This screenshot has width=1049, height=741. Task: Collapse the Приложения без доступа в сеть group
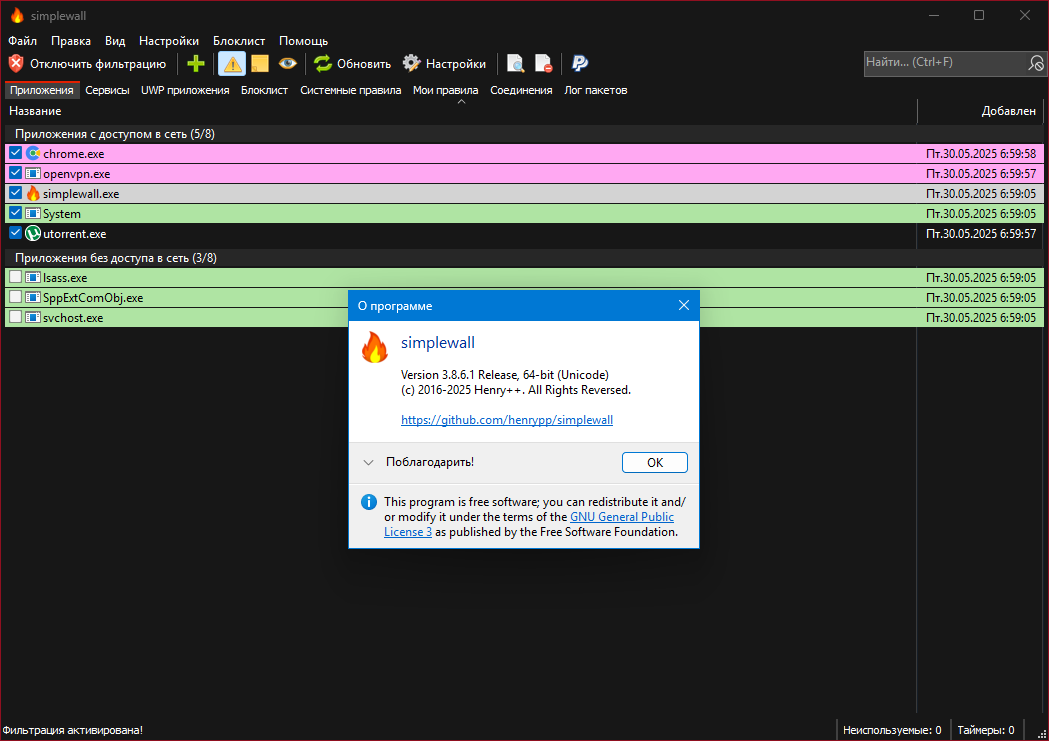click(x=116, y=257)
